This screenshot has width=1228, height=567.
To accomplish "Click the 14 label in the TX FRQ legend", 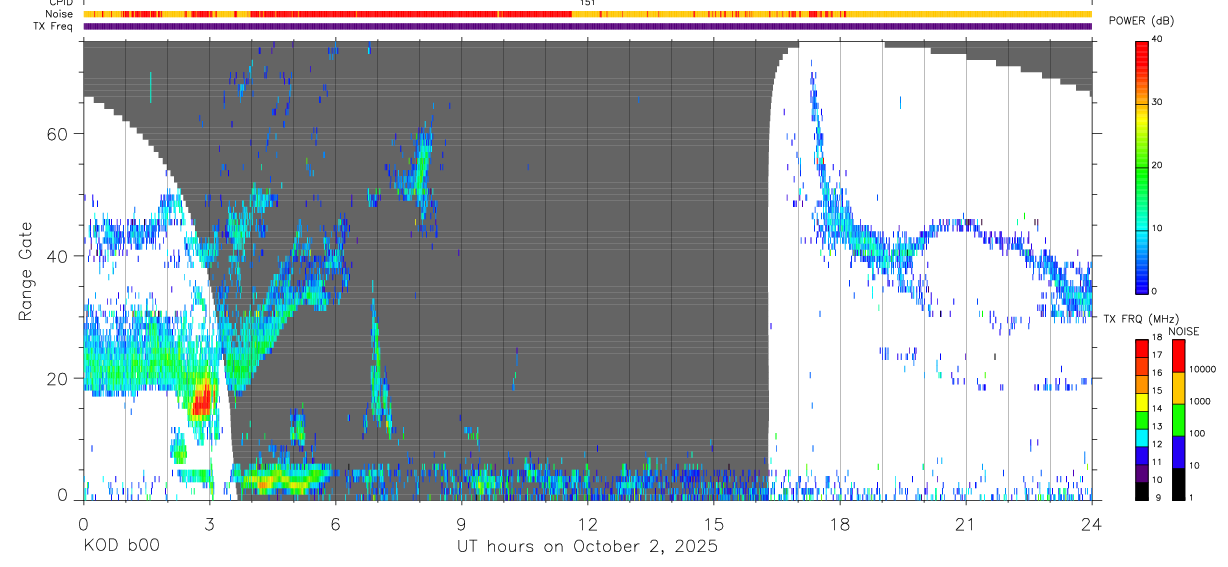I will [x=1156, y=408].
